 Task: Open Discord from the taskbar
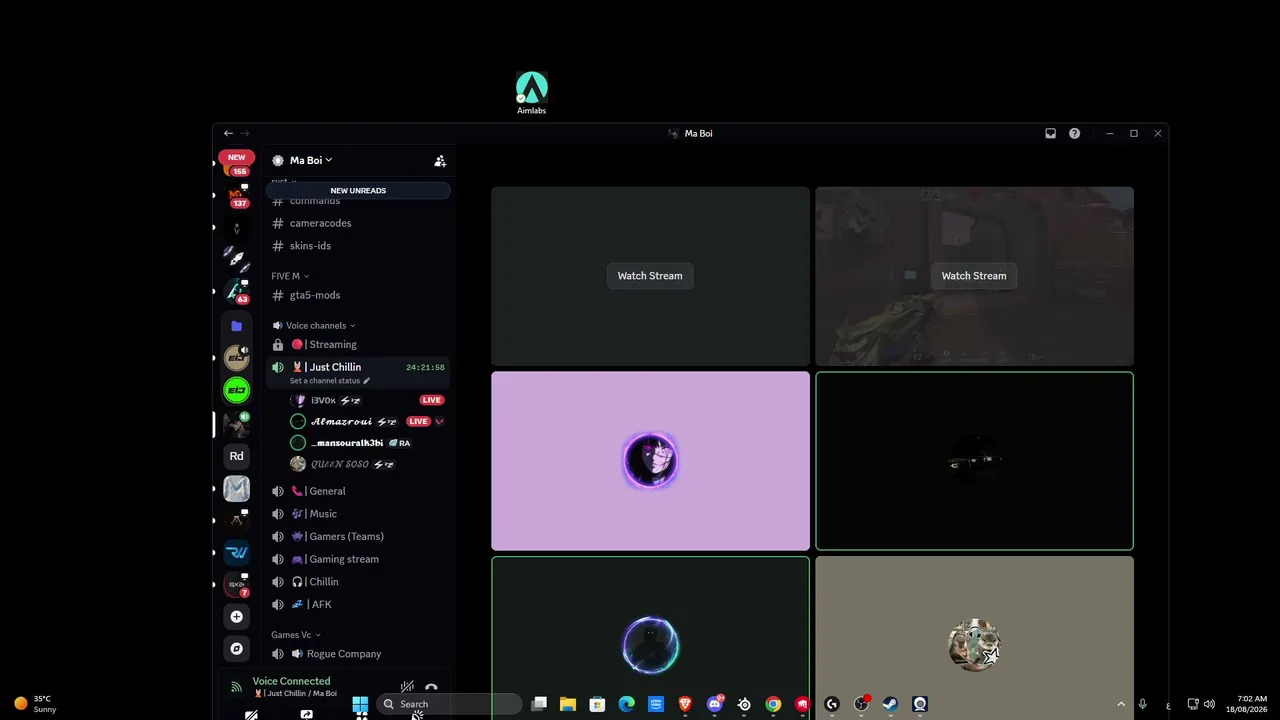click(x=715, y=704)
